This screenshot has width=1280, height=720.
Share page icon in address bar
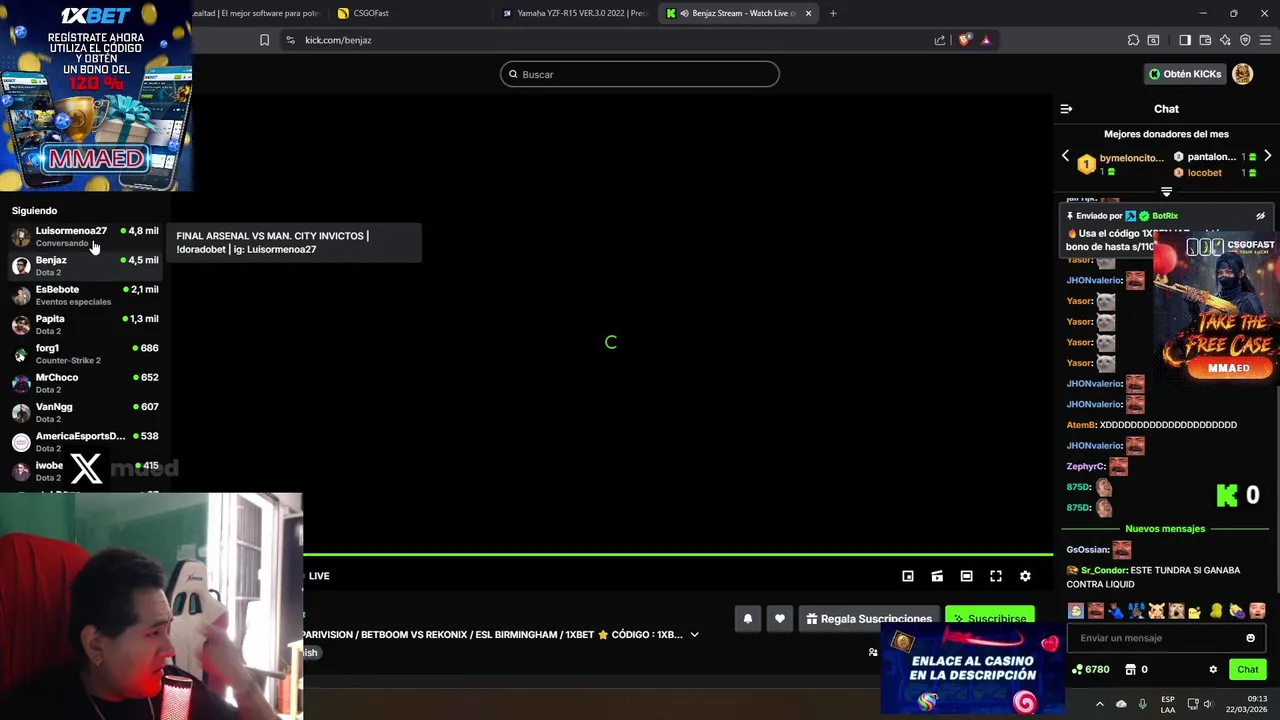(940, 40)
